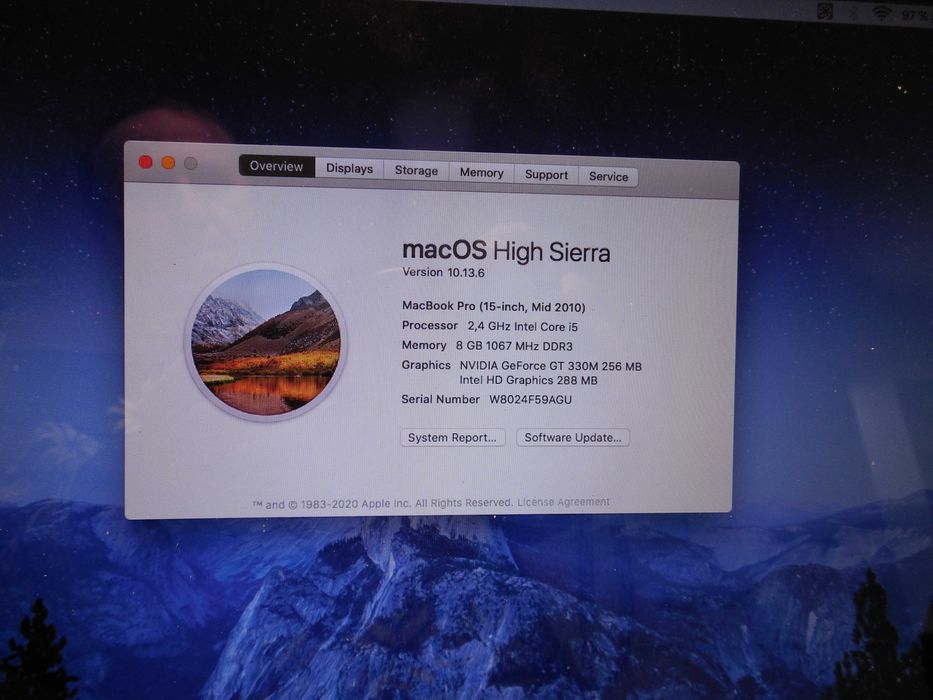
Task: Click the macOS High Sierra title
Action: click(506, 251)
